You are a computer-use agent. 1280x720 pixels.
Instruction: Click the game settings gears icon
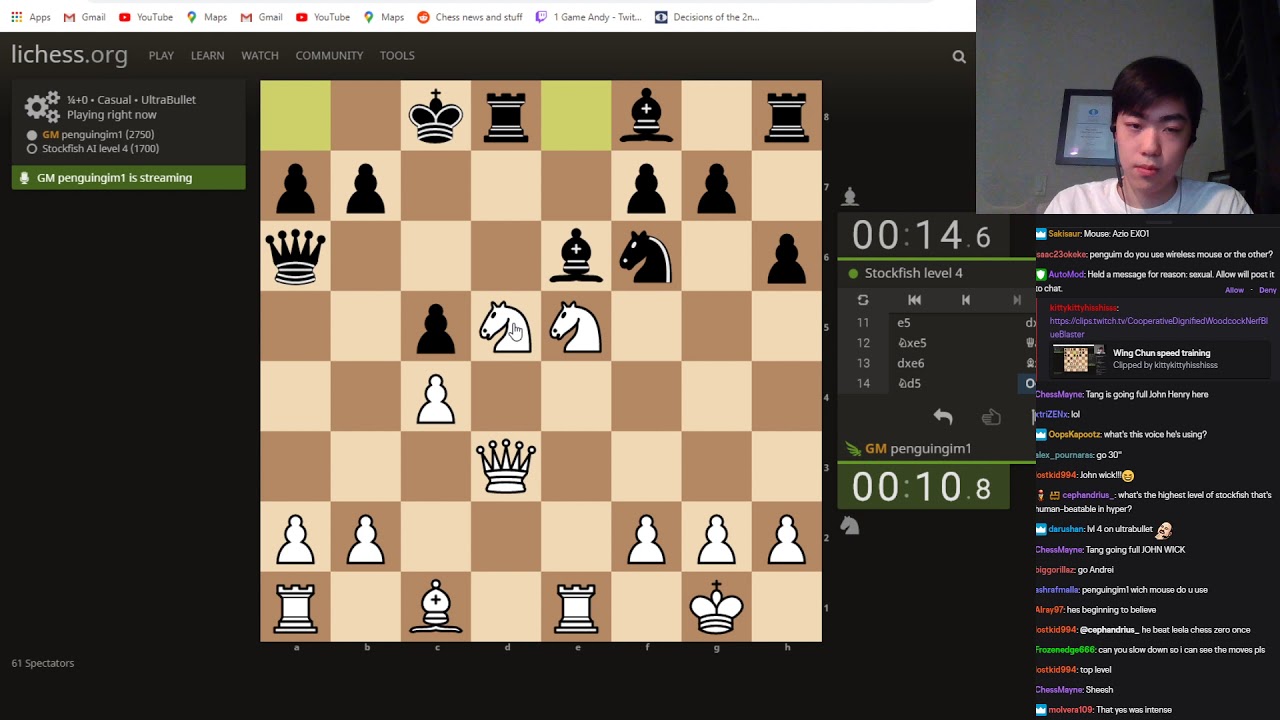pos(42,107)
